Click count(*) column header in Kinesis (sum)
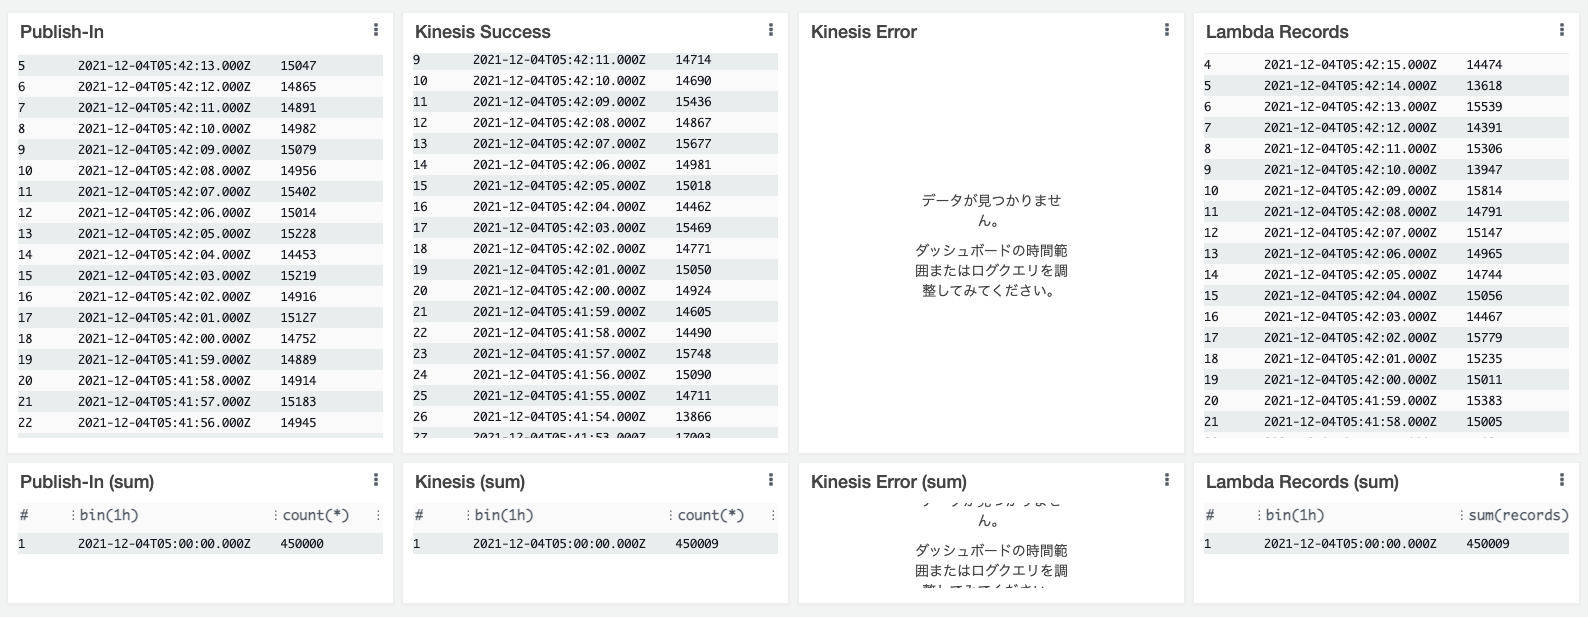 pyautogui.click(x=710, y=515)
